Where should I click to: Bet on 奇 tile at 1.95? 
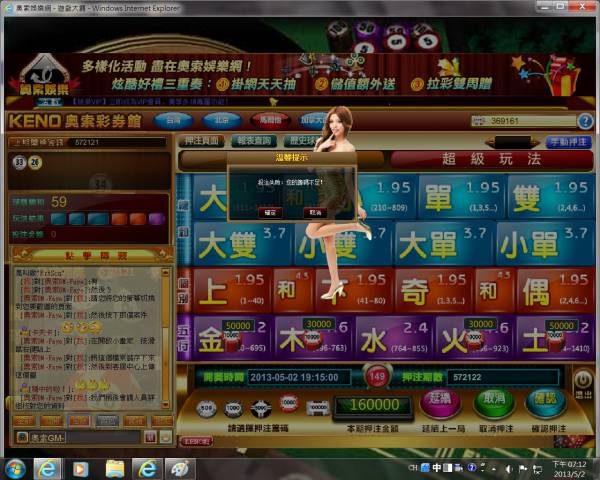pyautogui.click(x=434, y=291)
